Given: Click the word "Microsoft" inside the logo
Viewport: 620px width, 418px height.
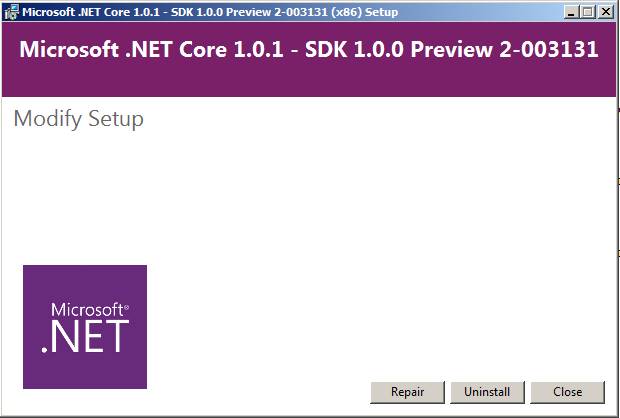Looking at the screenshot, I should coord(85,310).
